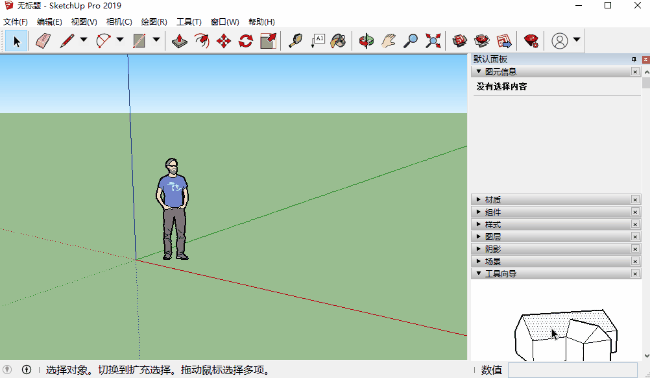Pick the Eraser tool
The image size is (650, 378).
click(43, 41)
